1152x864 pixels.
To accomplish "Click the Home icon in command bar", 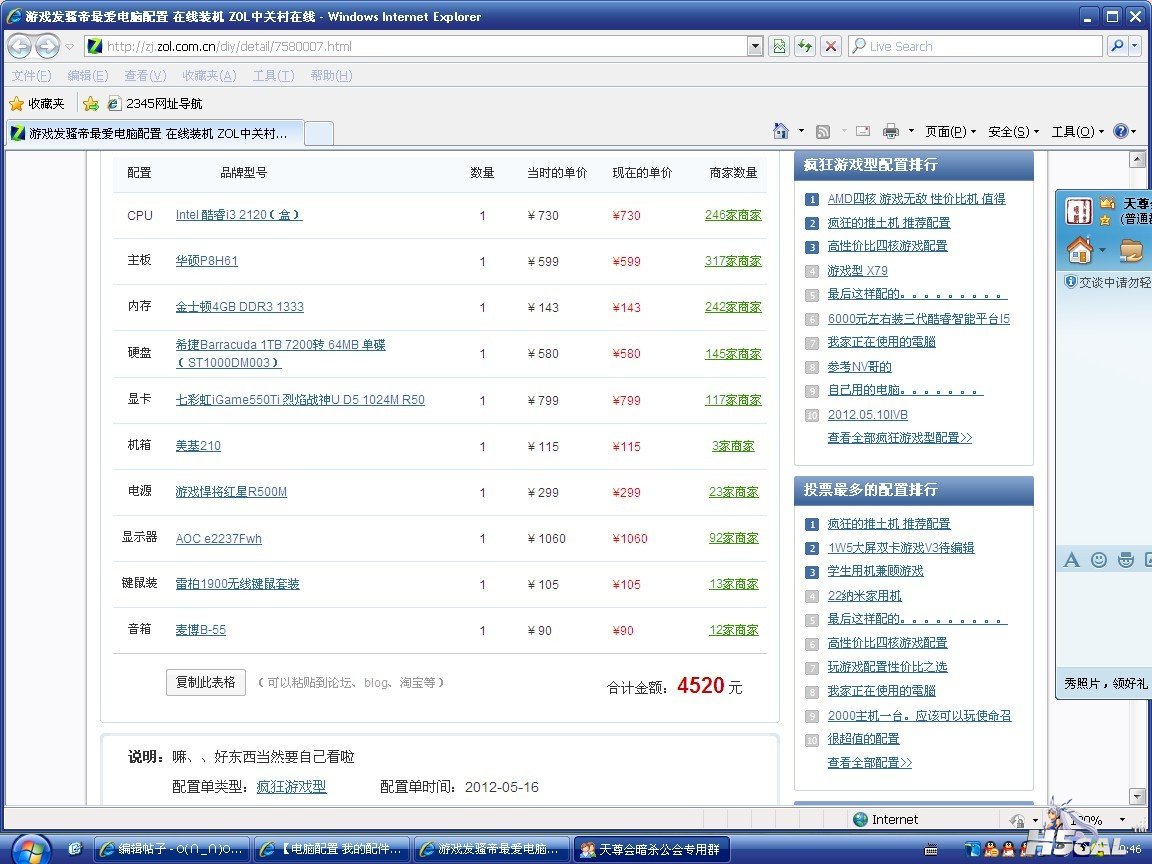I will click(780, 132).
